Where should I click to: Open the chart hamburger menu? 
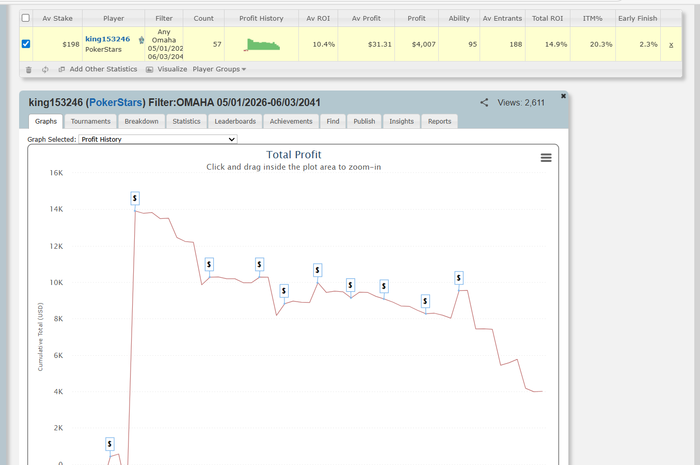tap(546, 158)
